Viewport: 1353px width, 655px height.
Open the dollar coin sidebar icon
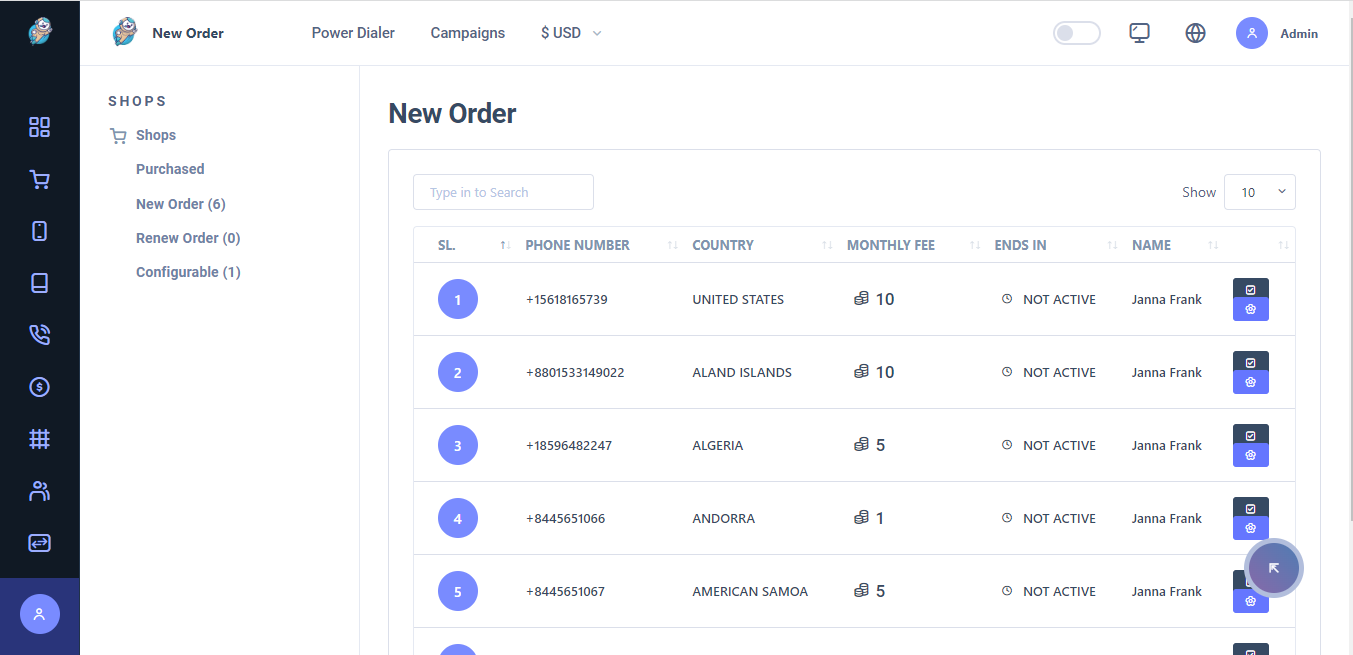39,387
